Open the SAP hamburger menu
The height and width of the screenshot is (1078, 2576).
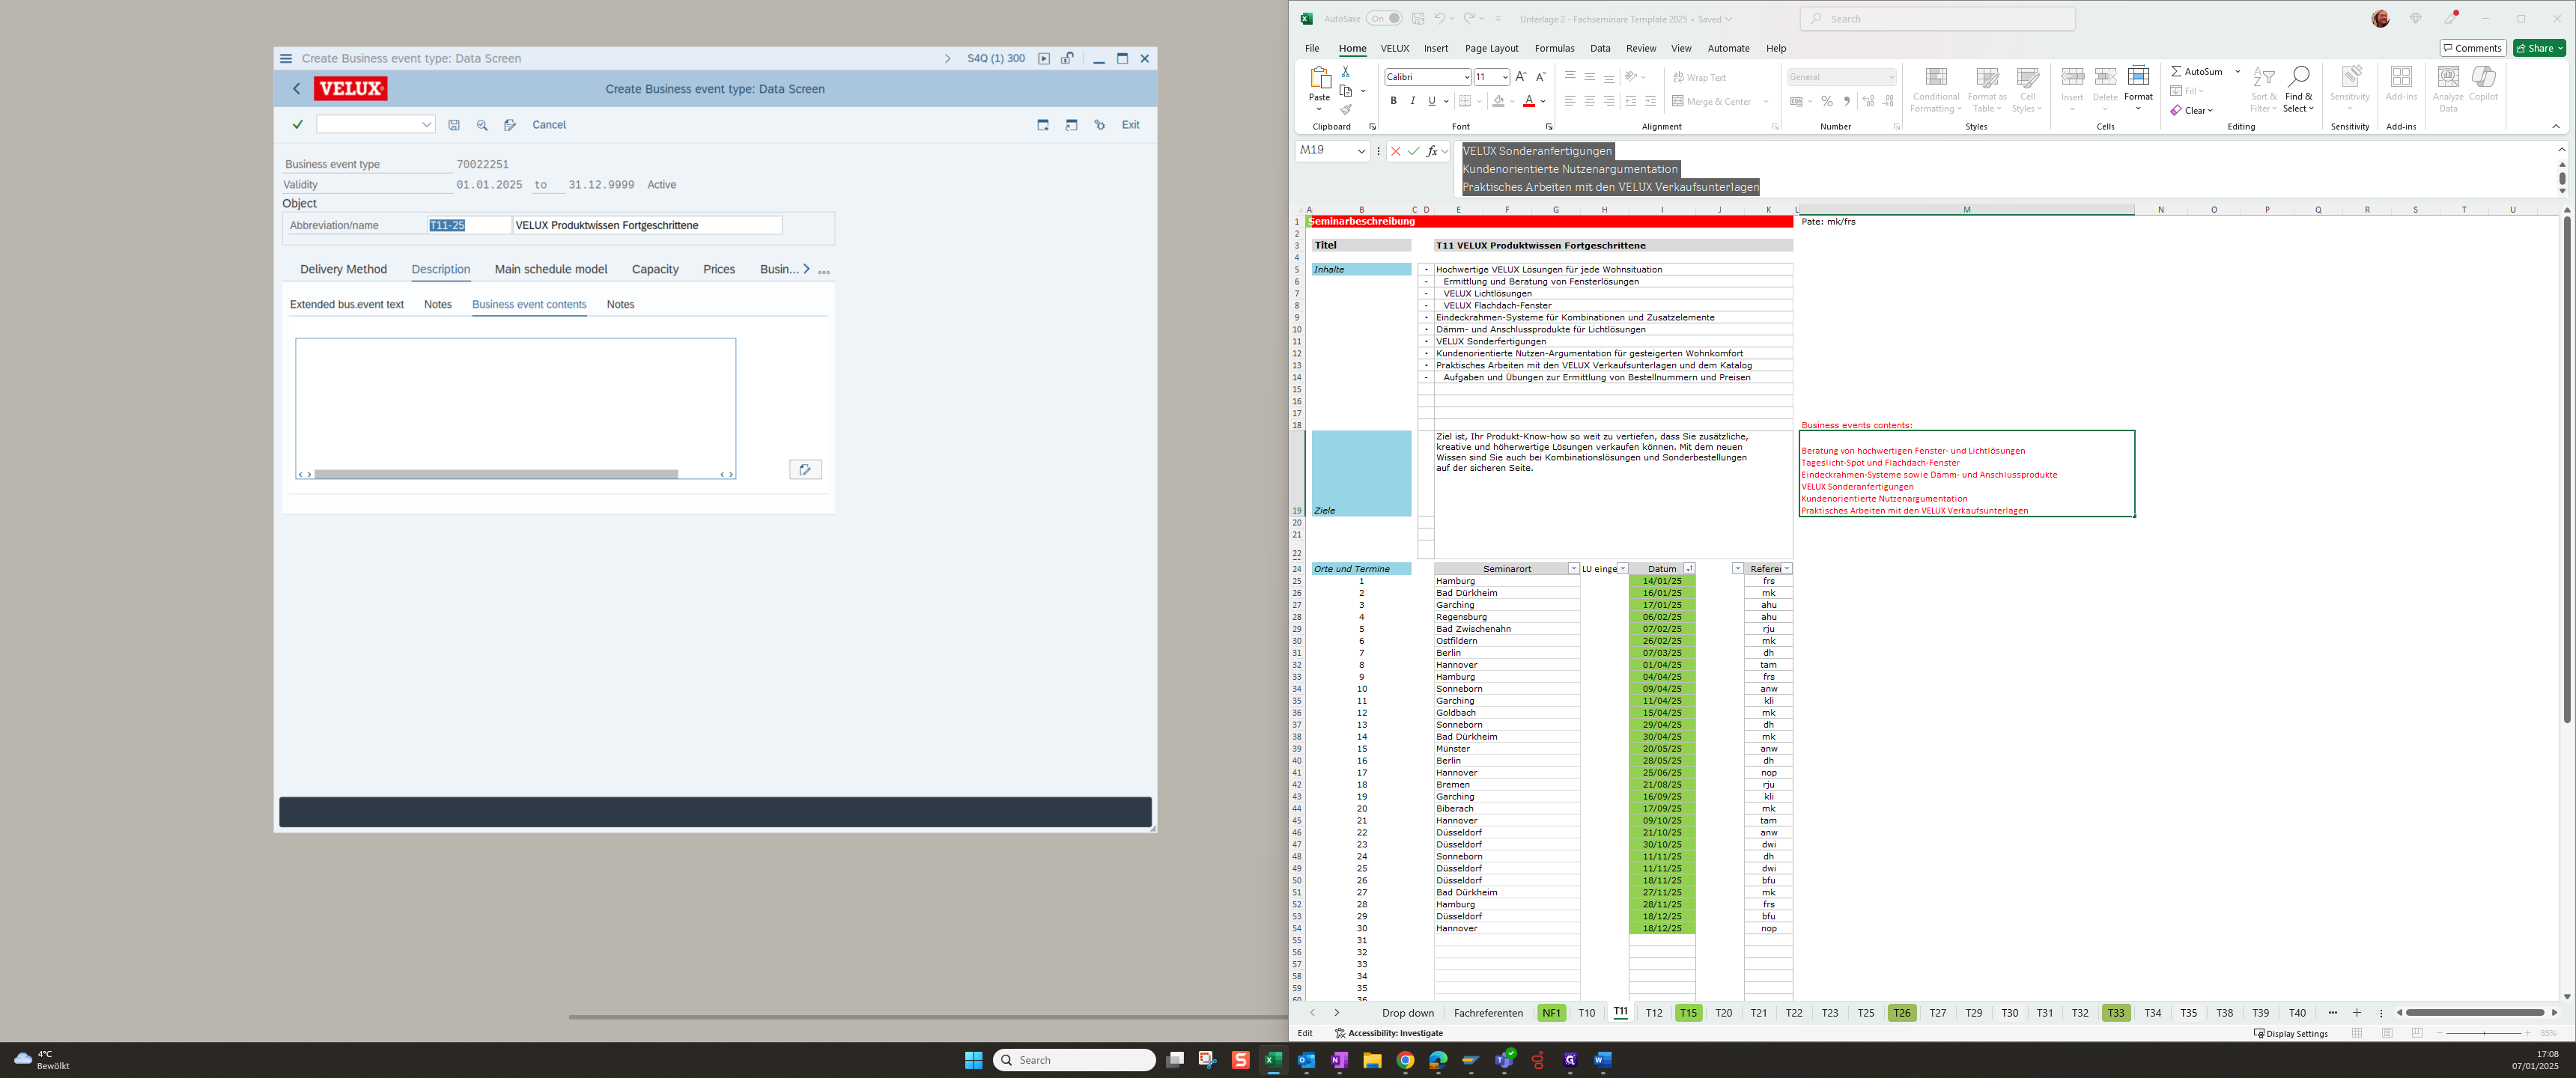[286, 58]
